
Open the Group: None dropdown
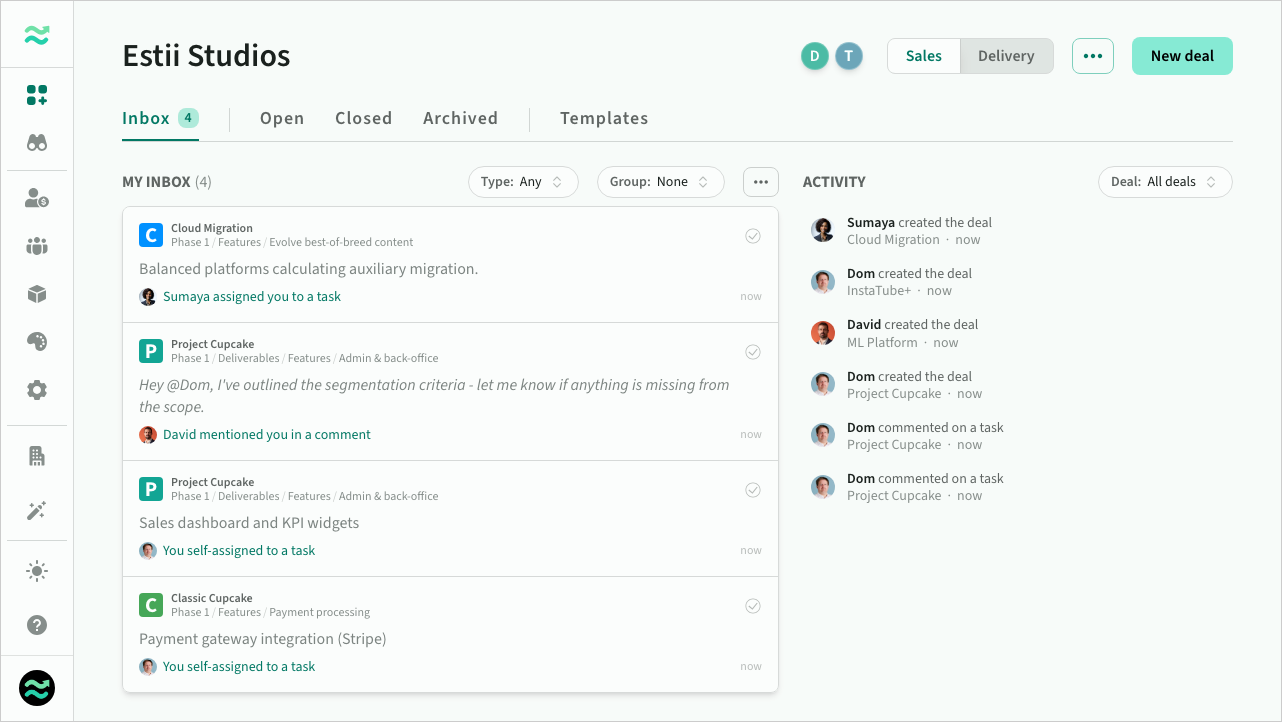[660, 182]
